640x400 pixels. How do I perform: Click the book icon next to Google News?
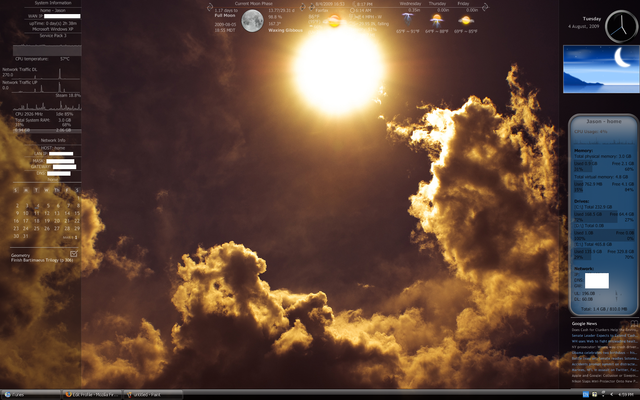(x=633, y=323)
